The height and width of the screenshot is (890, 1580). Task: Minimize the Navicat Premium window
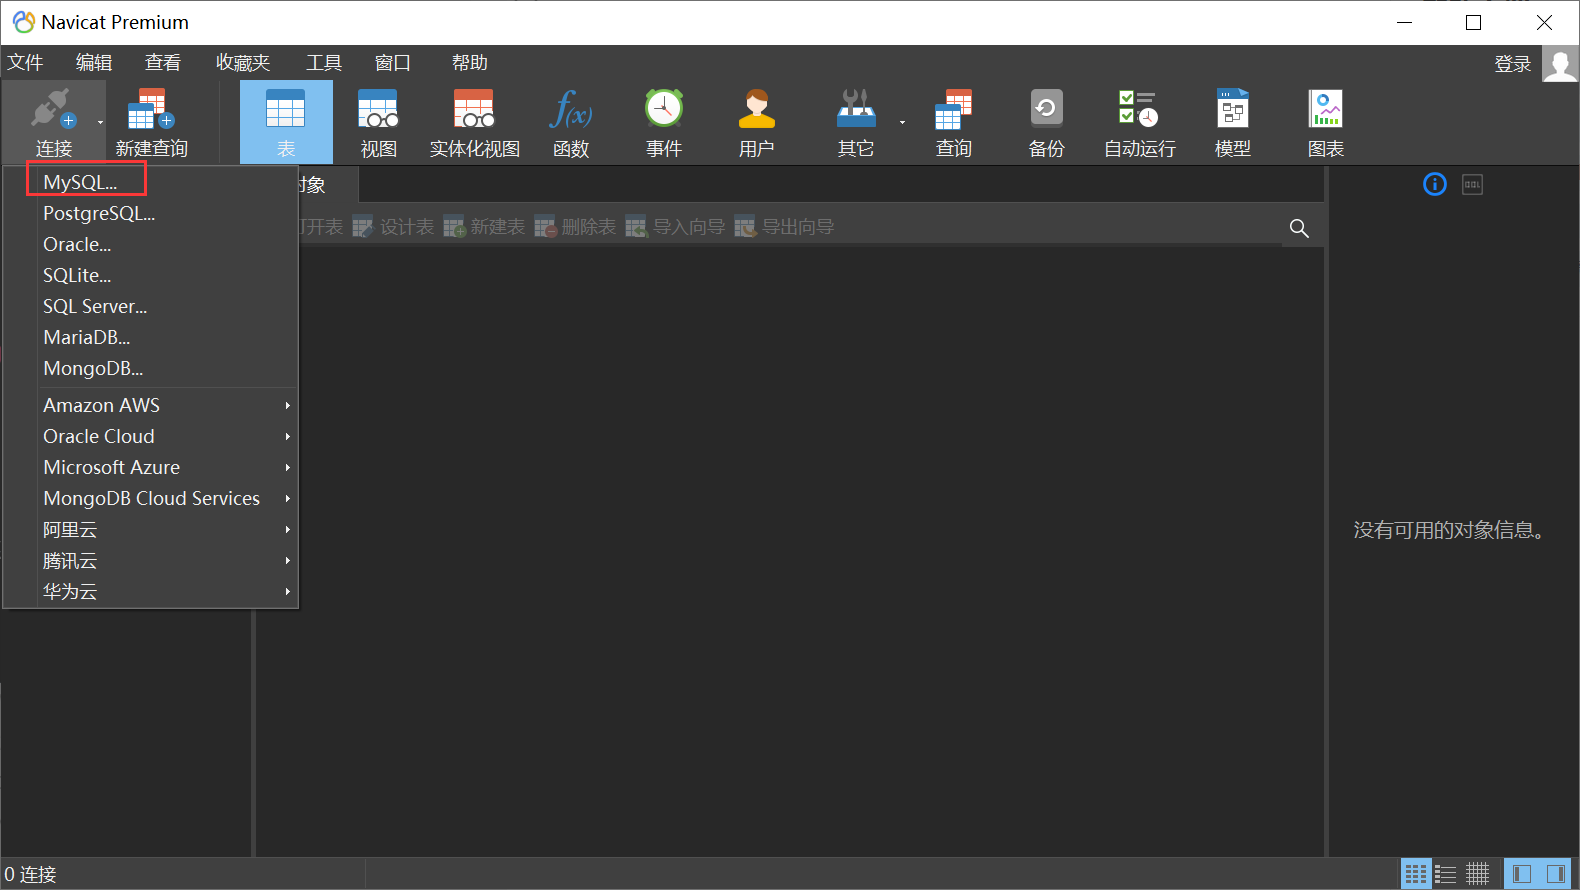[1404, 22]
